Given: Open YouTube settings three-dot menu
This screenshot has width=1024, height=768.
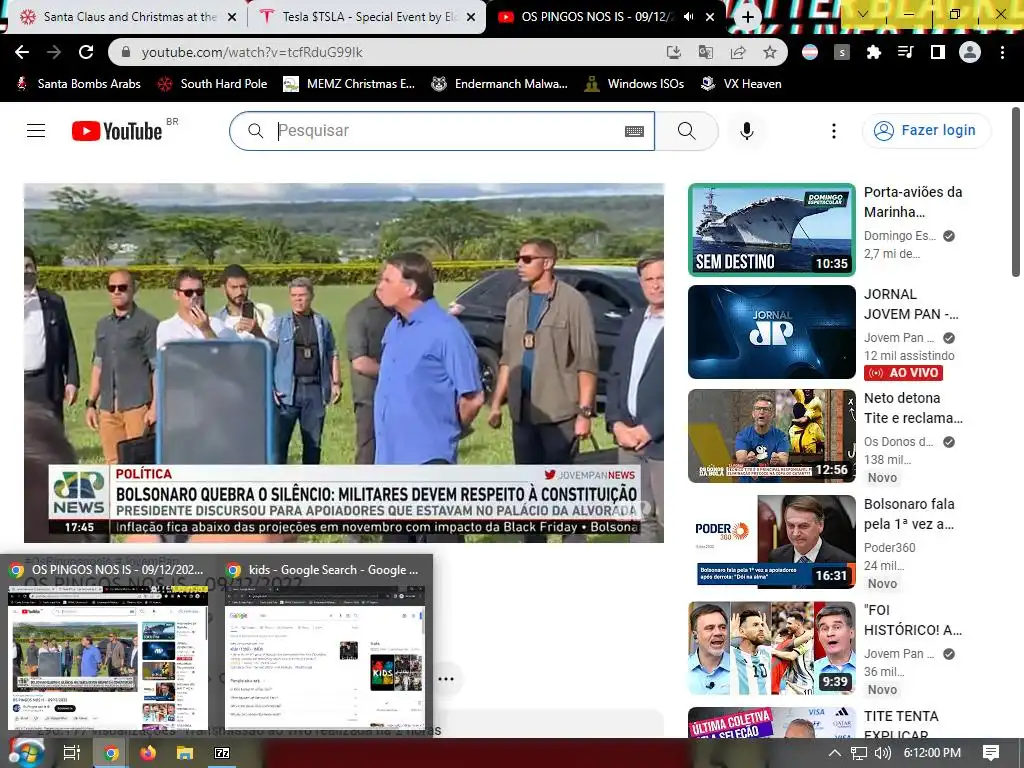Looking at the screenshot, I should [x=833, y=131].
